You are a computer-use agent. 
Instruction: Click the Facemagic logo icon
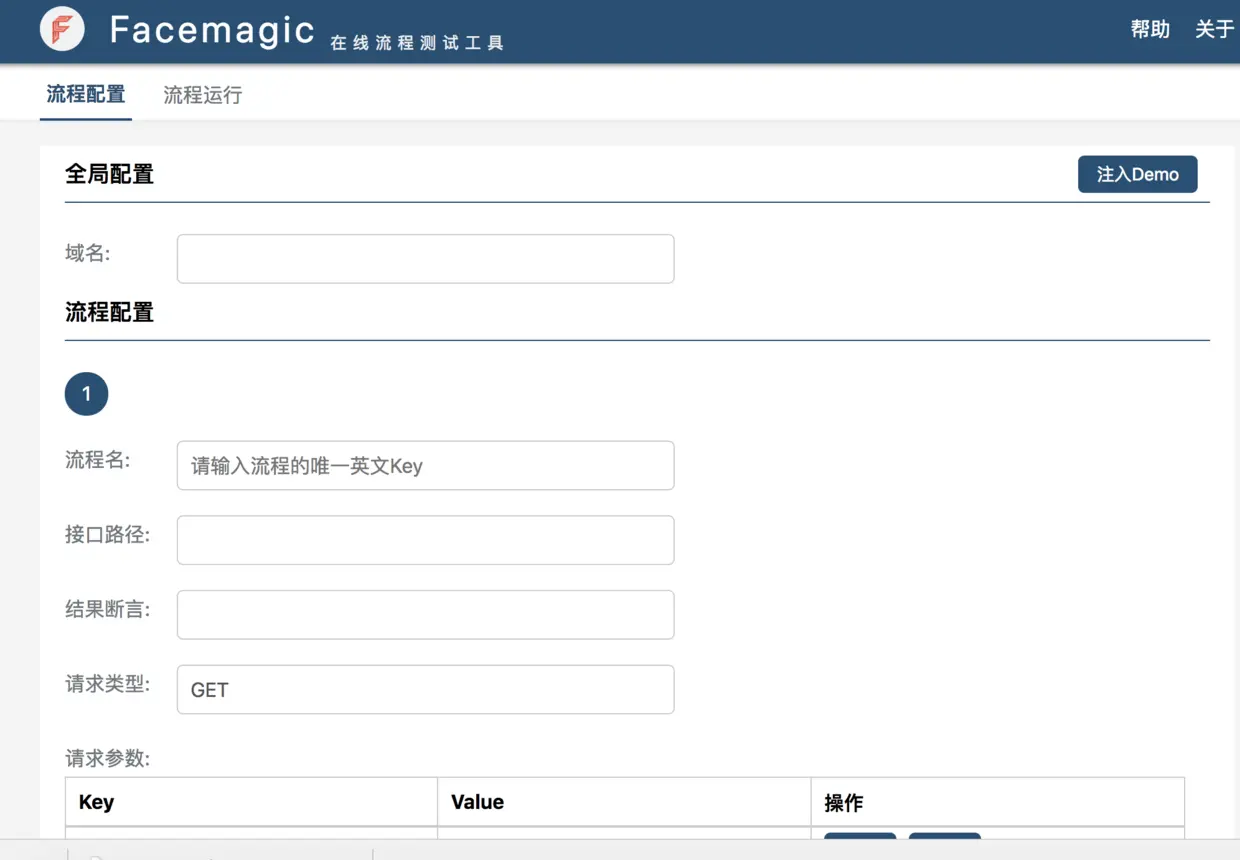(62, 29)
